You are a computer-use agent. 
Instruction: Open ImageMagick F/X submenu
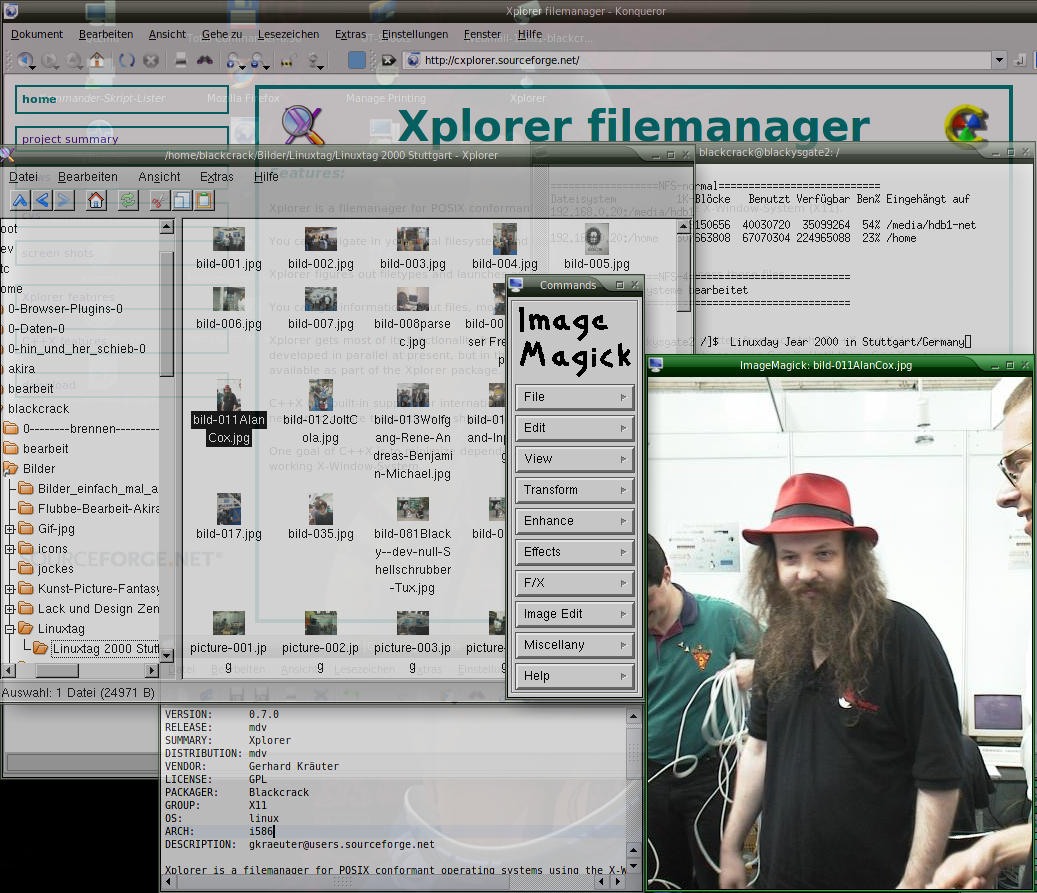(574, 583)
